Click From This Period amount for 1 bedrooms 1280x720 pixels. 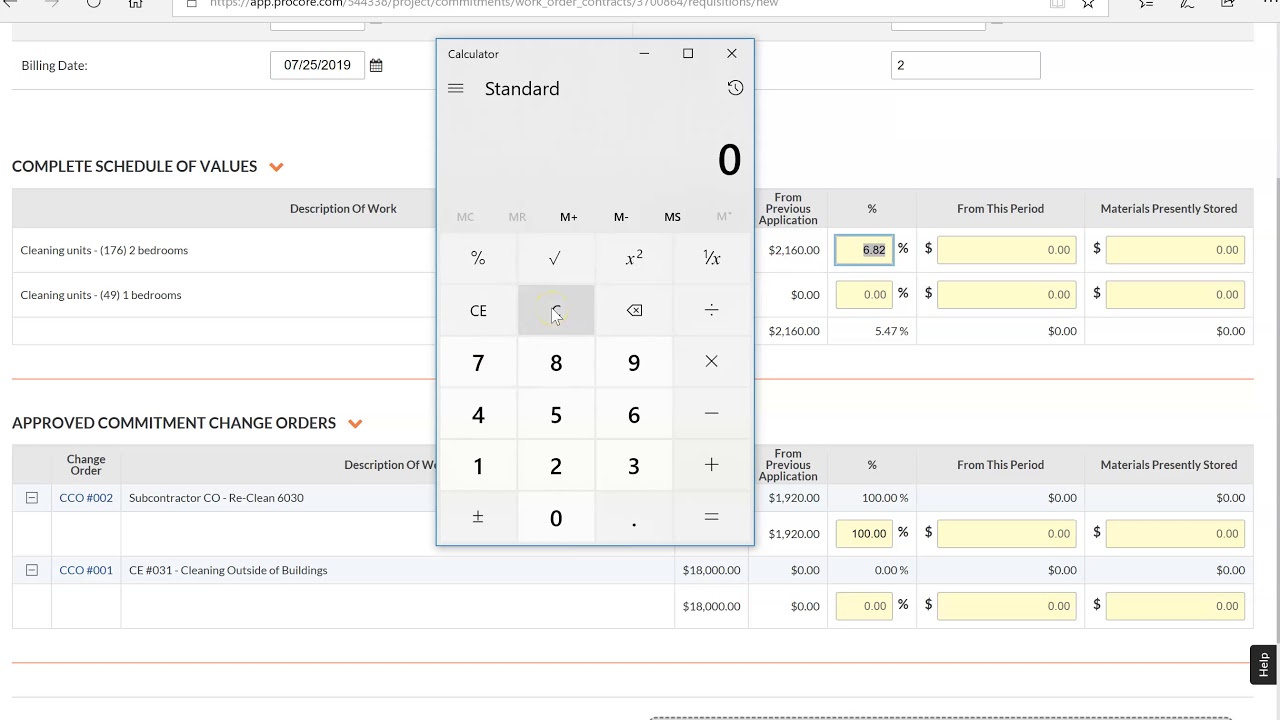pos(1007,294)
